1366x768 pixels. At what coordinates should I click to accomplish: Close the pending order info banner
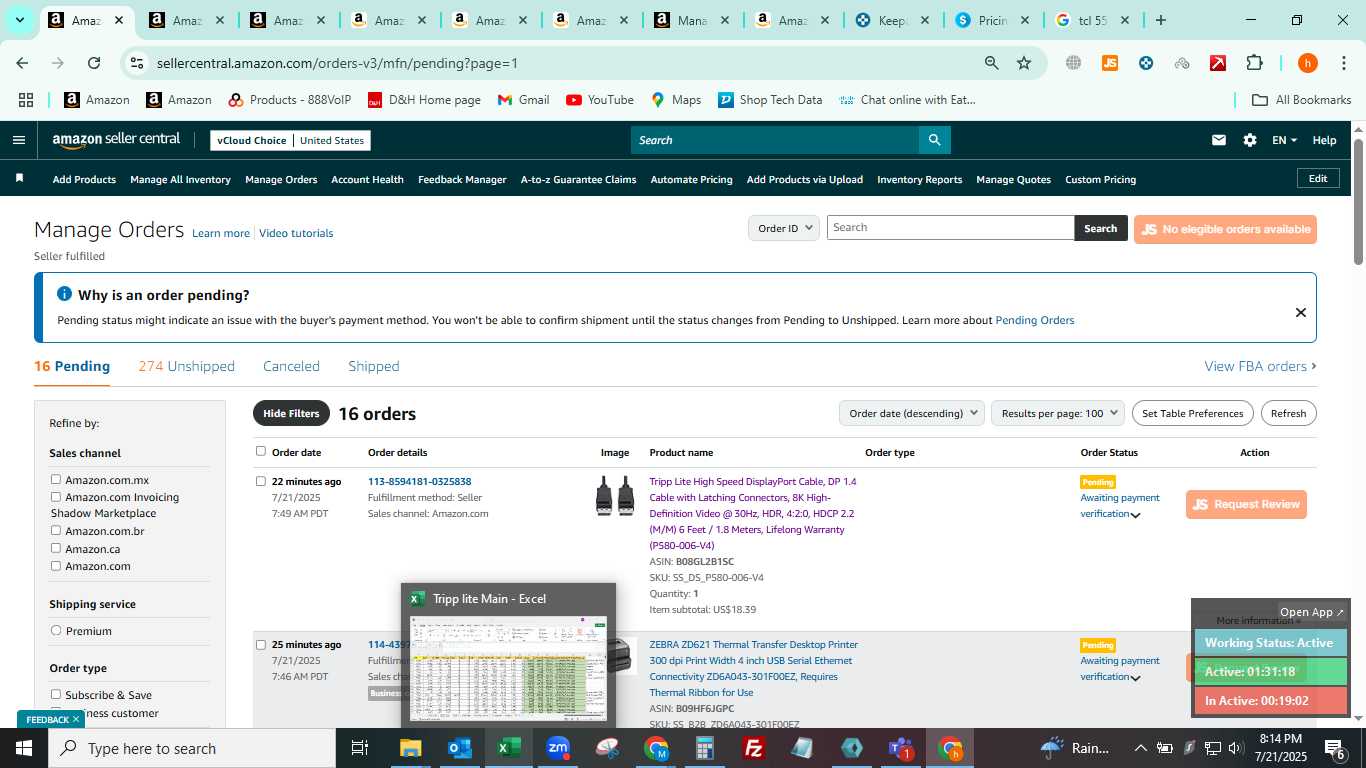(x=1301, y=312)
